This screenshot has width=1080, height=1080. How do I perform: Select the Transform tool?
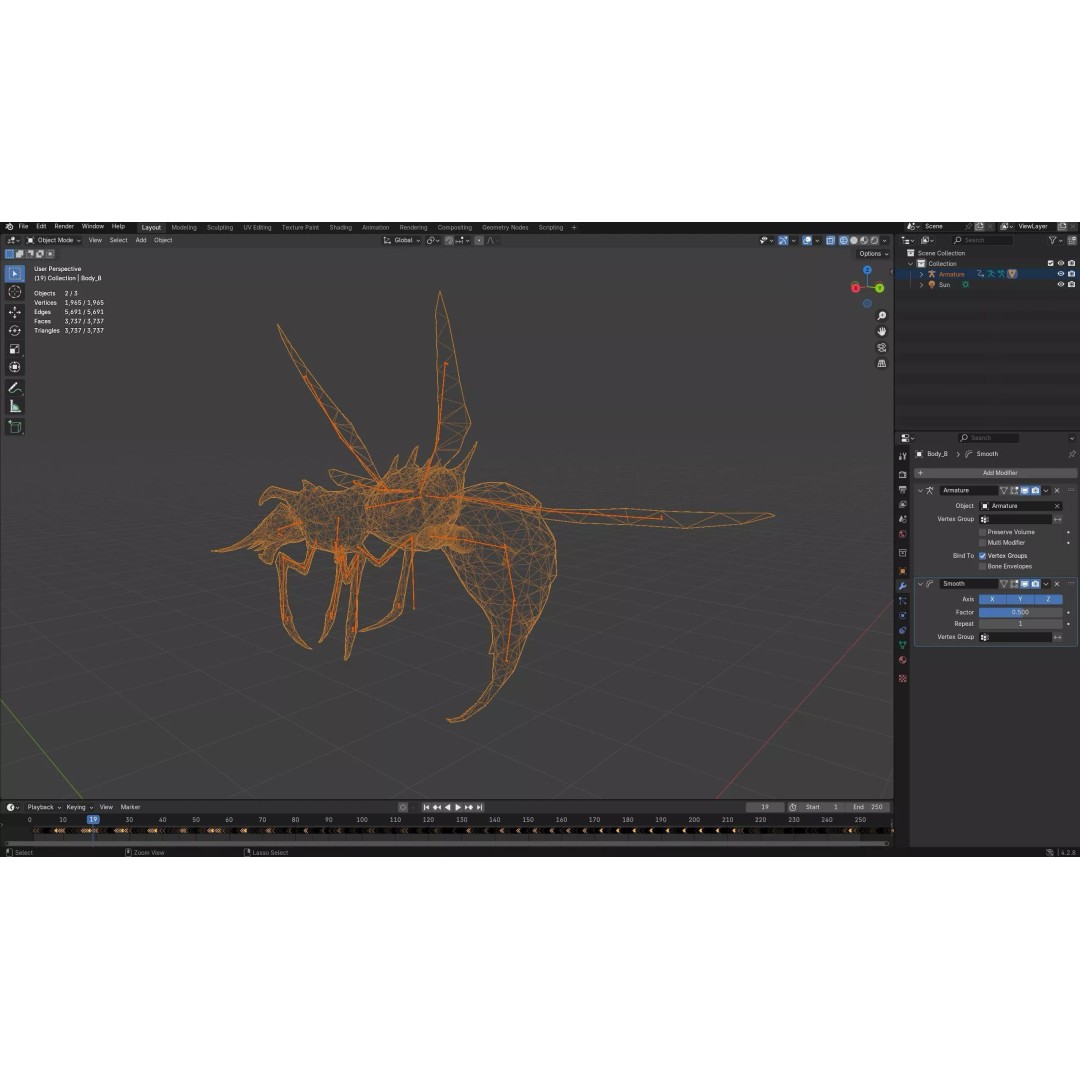point(14,367)
